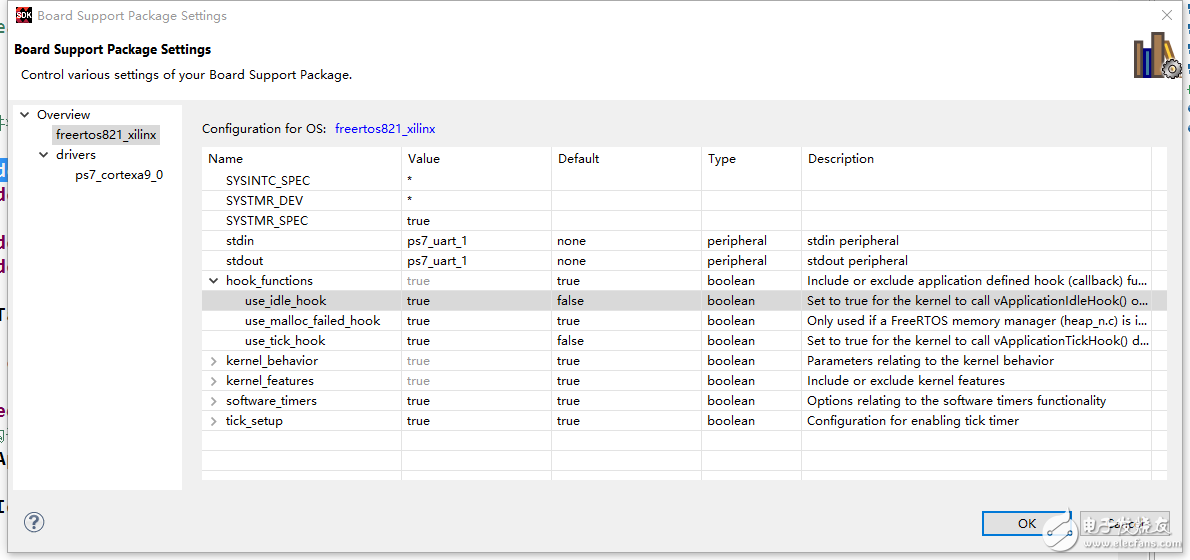Click the help question mark icon
The height and width of the screenshot is (560, 1190).
click(x=34, y=522)
